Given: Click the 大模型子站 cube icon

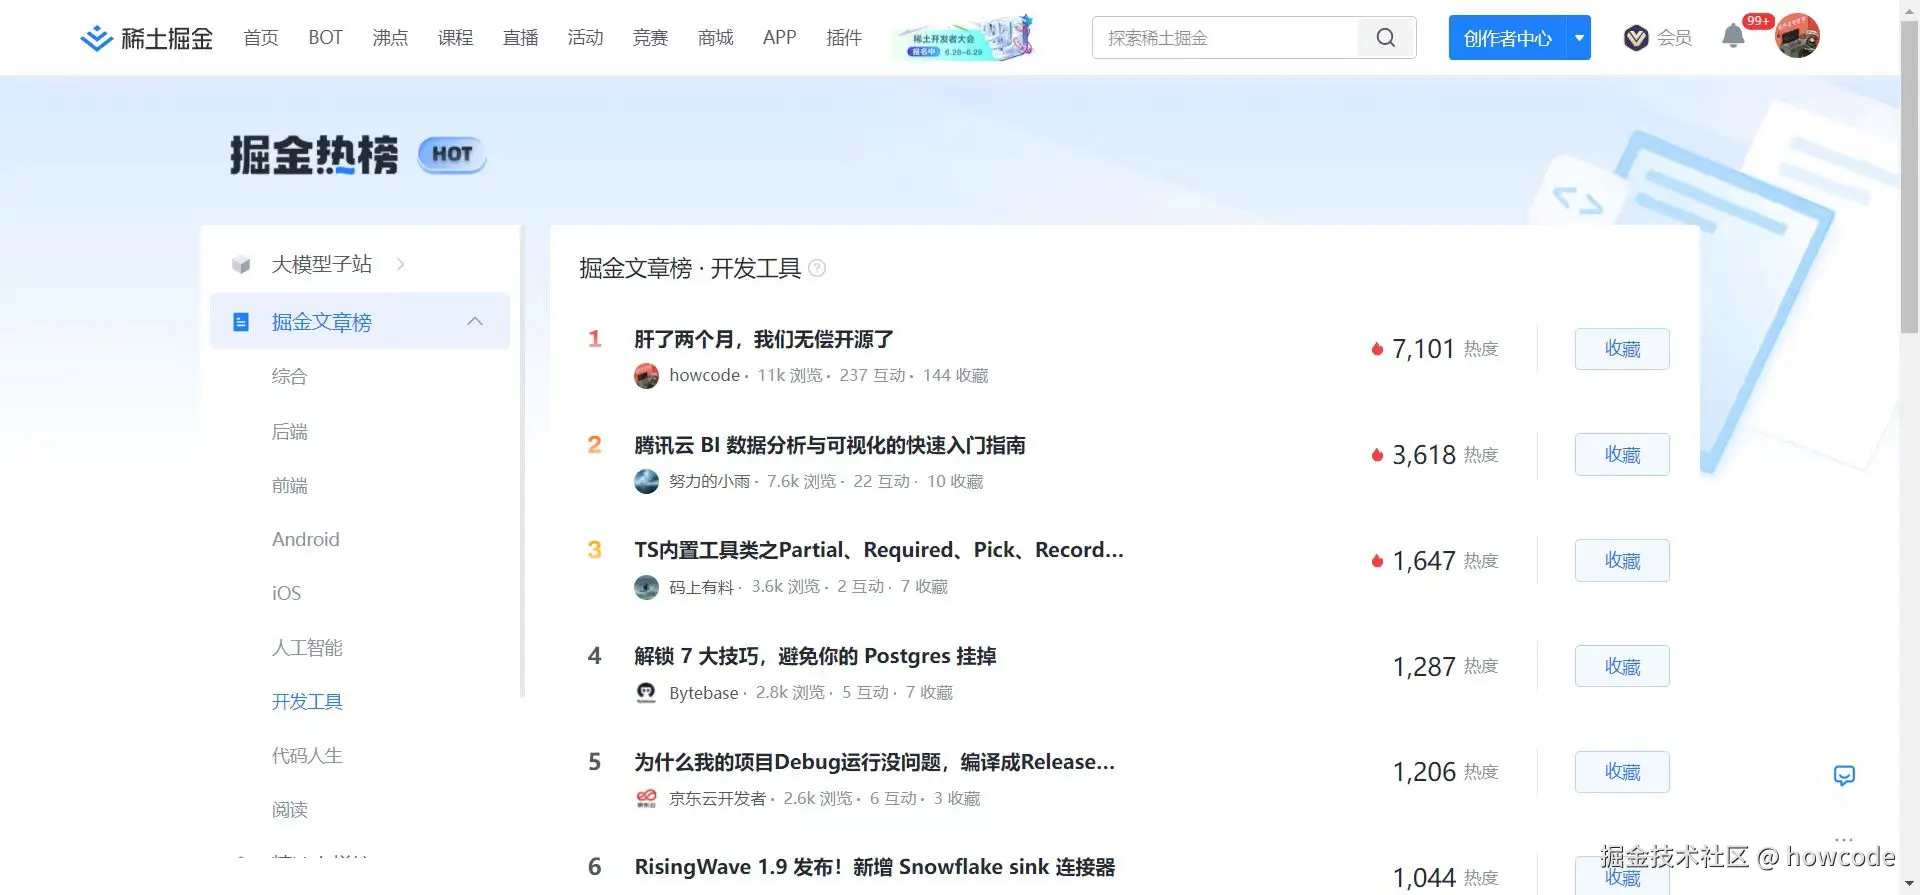Looking at the screenshot, I should (241, 265).
